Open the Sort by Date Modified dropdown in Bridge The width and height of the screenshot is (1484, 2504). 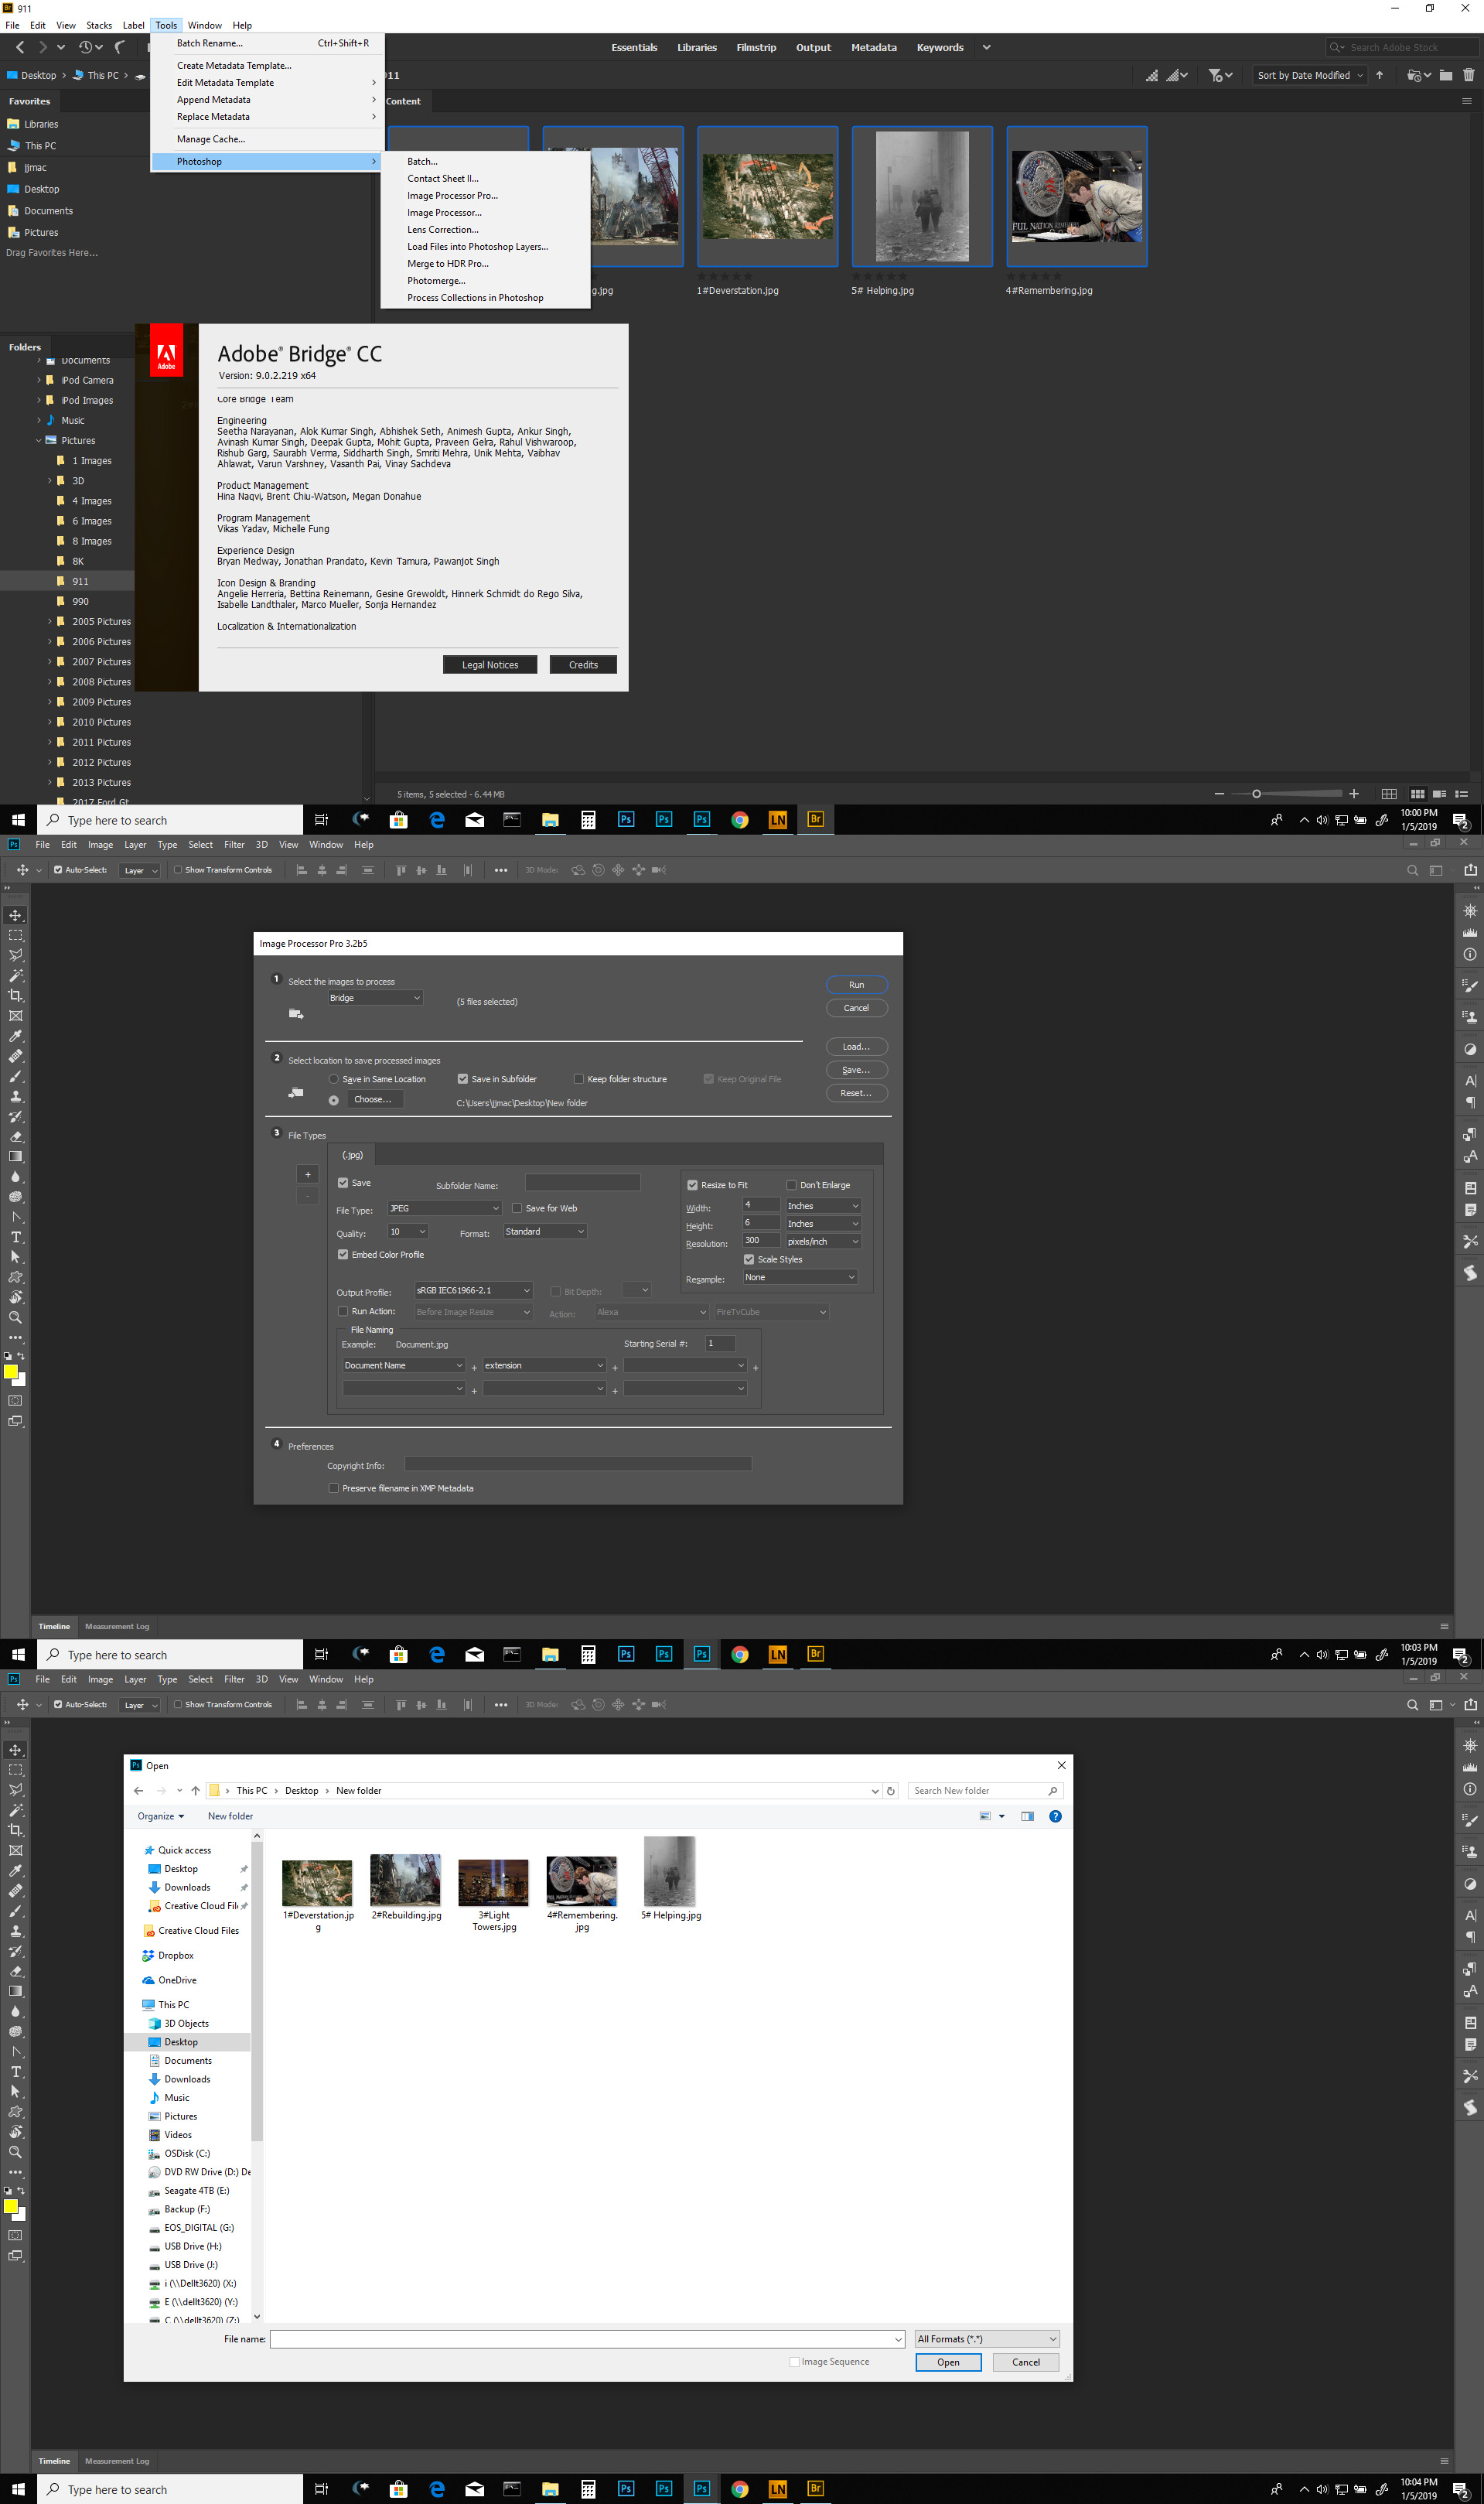click(x=1309, y=75)
